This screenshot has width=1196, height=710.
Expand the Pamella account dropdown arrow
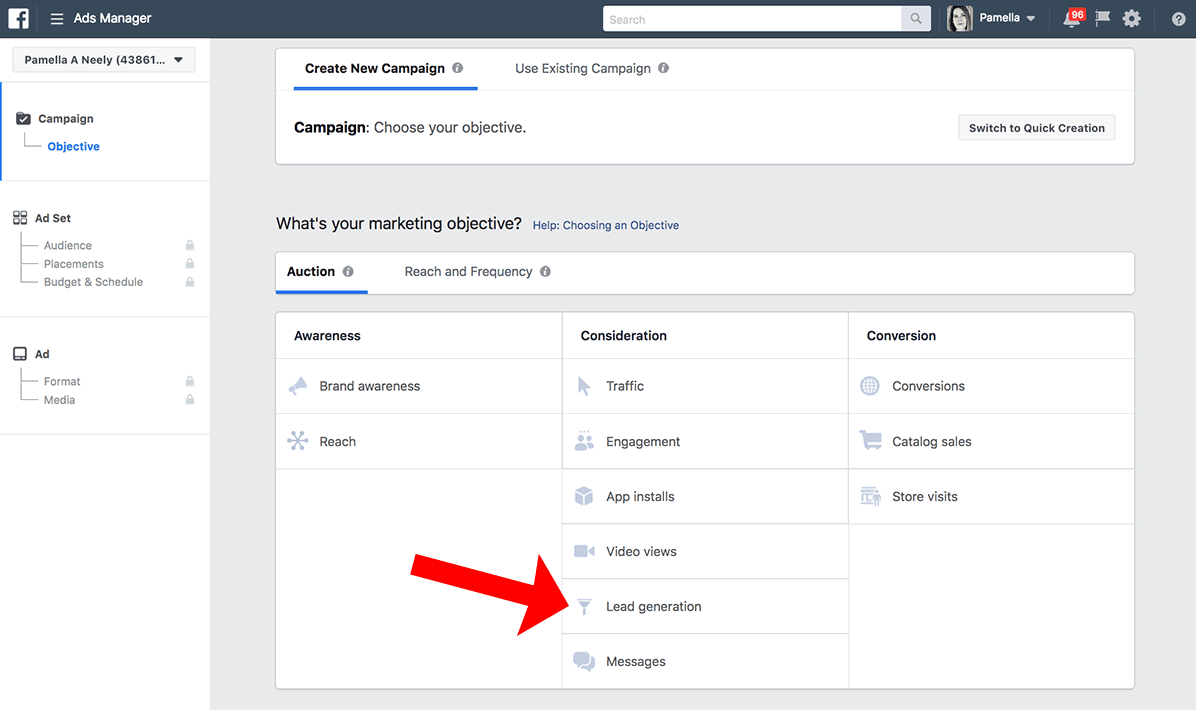1030,18
